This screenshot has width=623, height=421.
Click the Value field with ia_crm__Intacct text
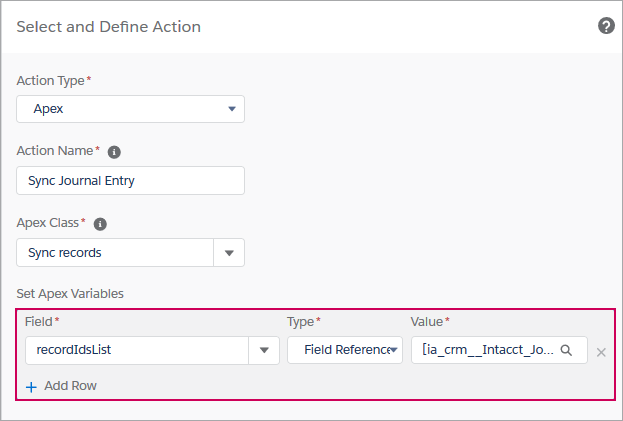[488, 350]
